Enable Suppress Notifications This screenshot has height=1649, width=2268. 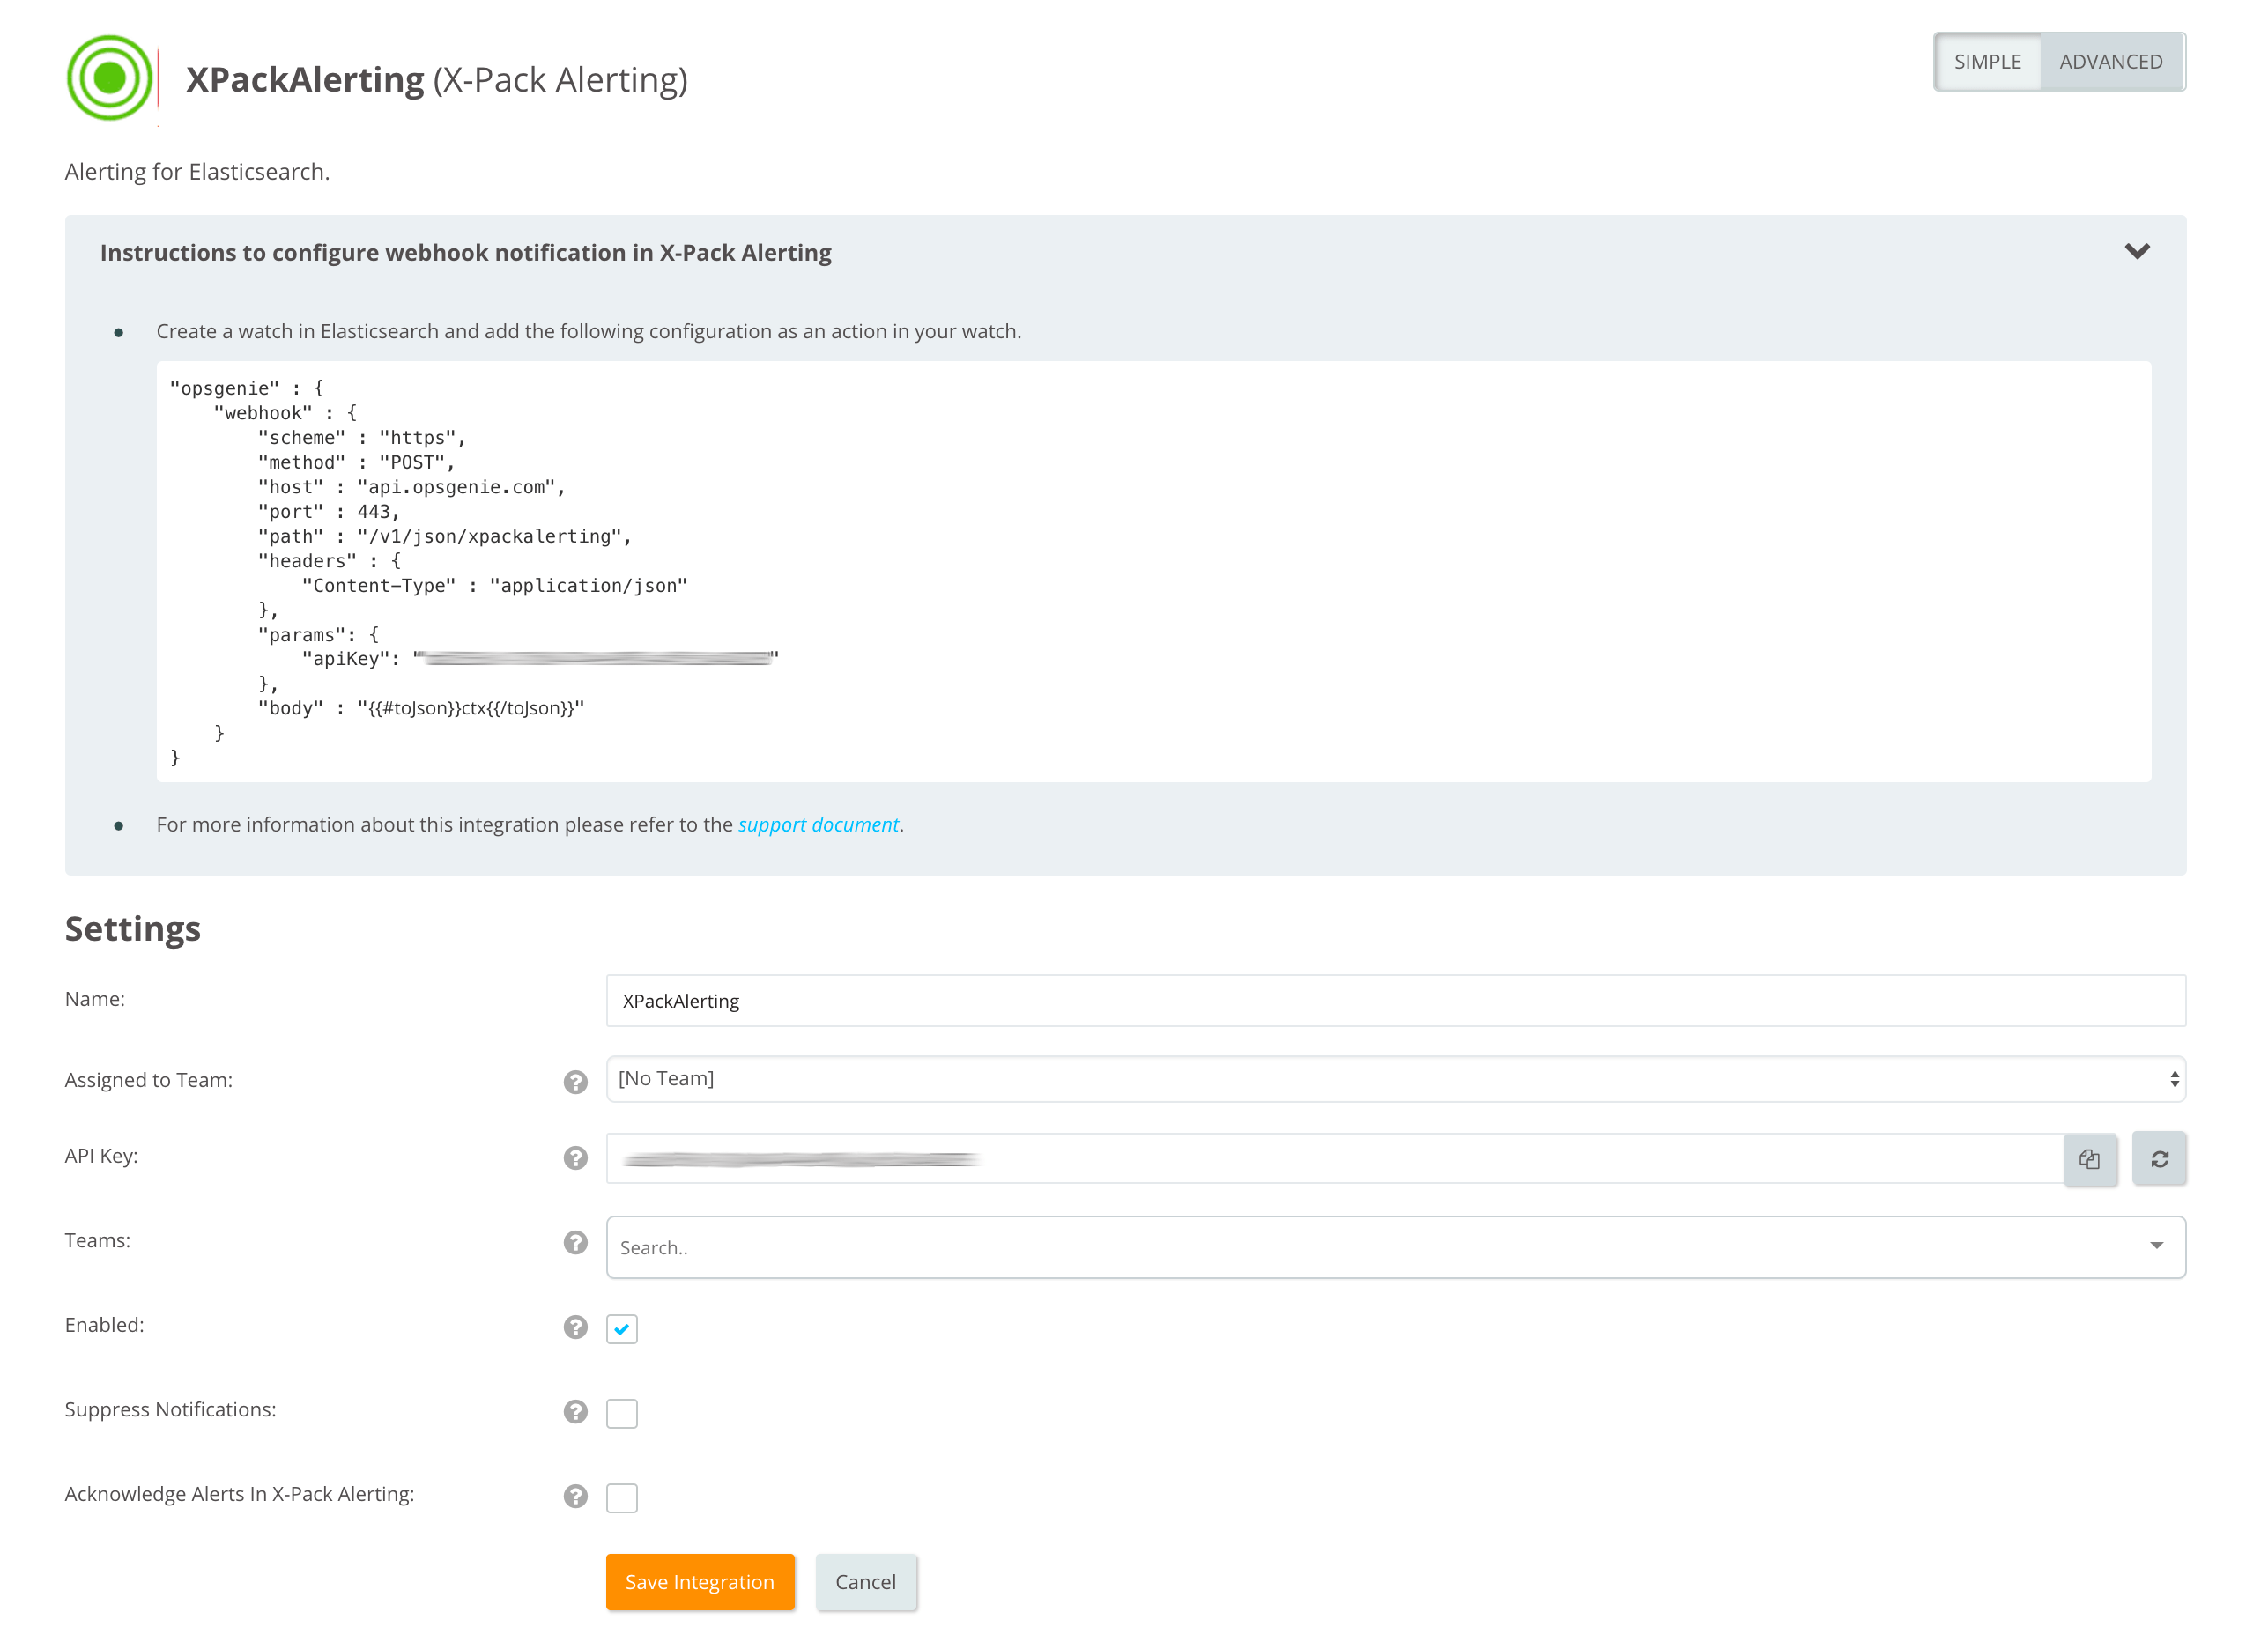tap(622, 1412)
